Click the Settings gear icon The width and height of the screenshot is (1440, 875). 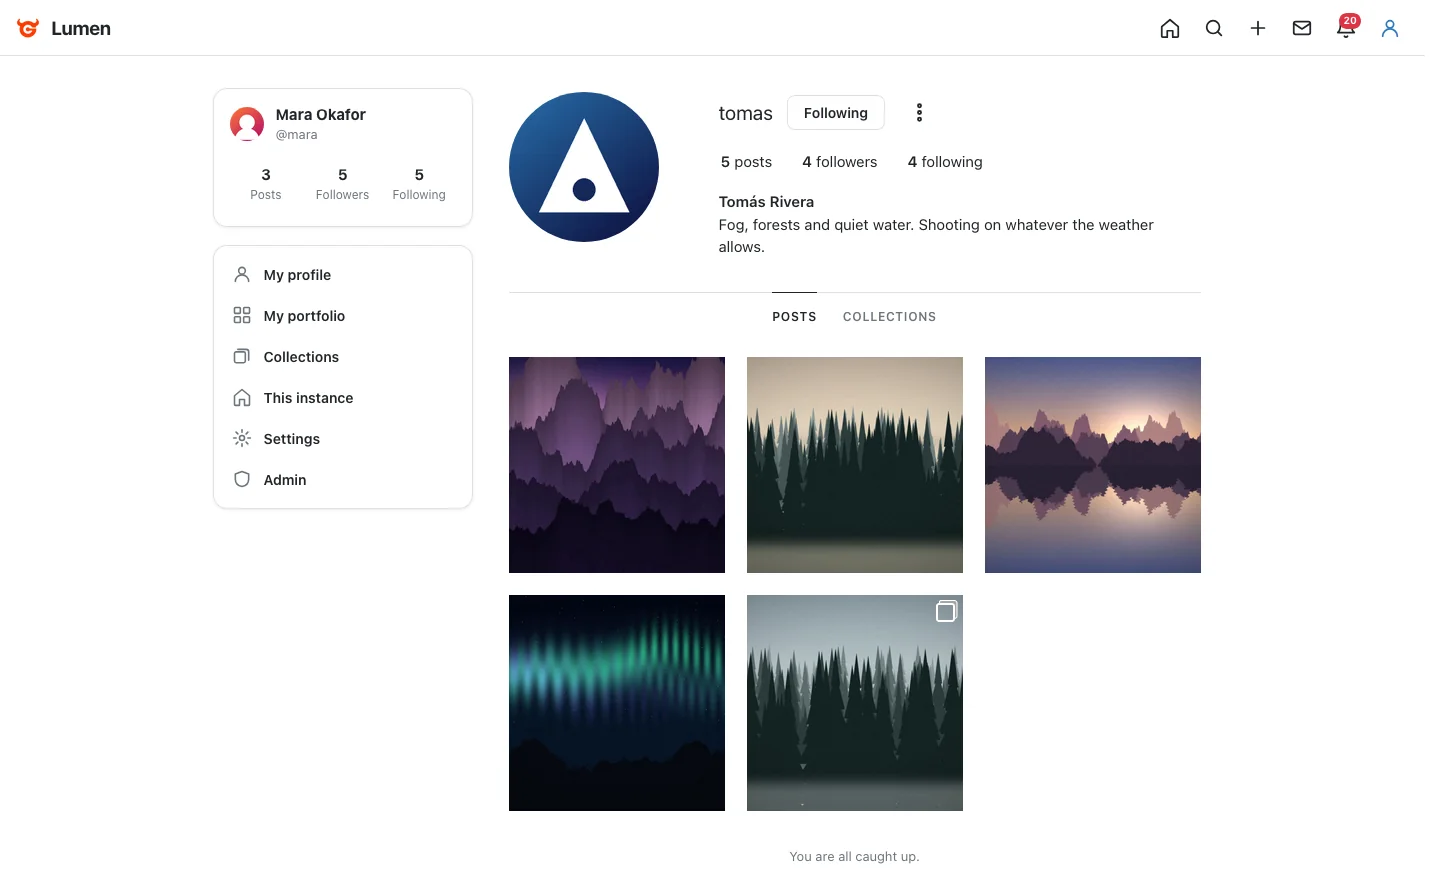point(242,438)
